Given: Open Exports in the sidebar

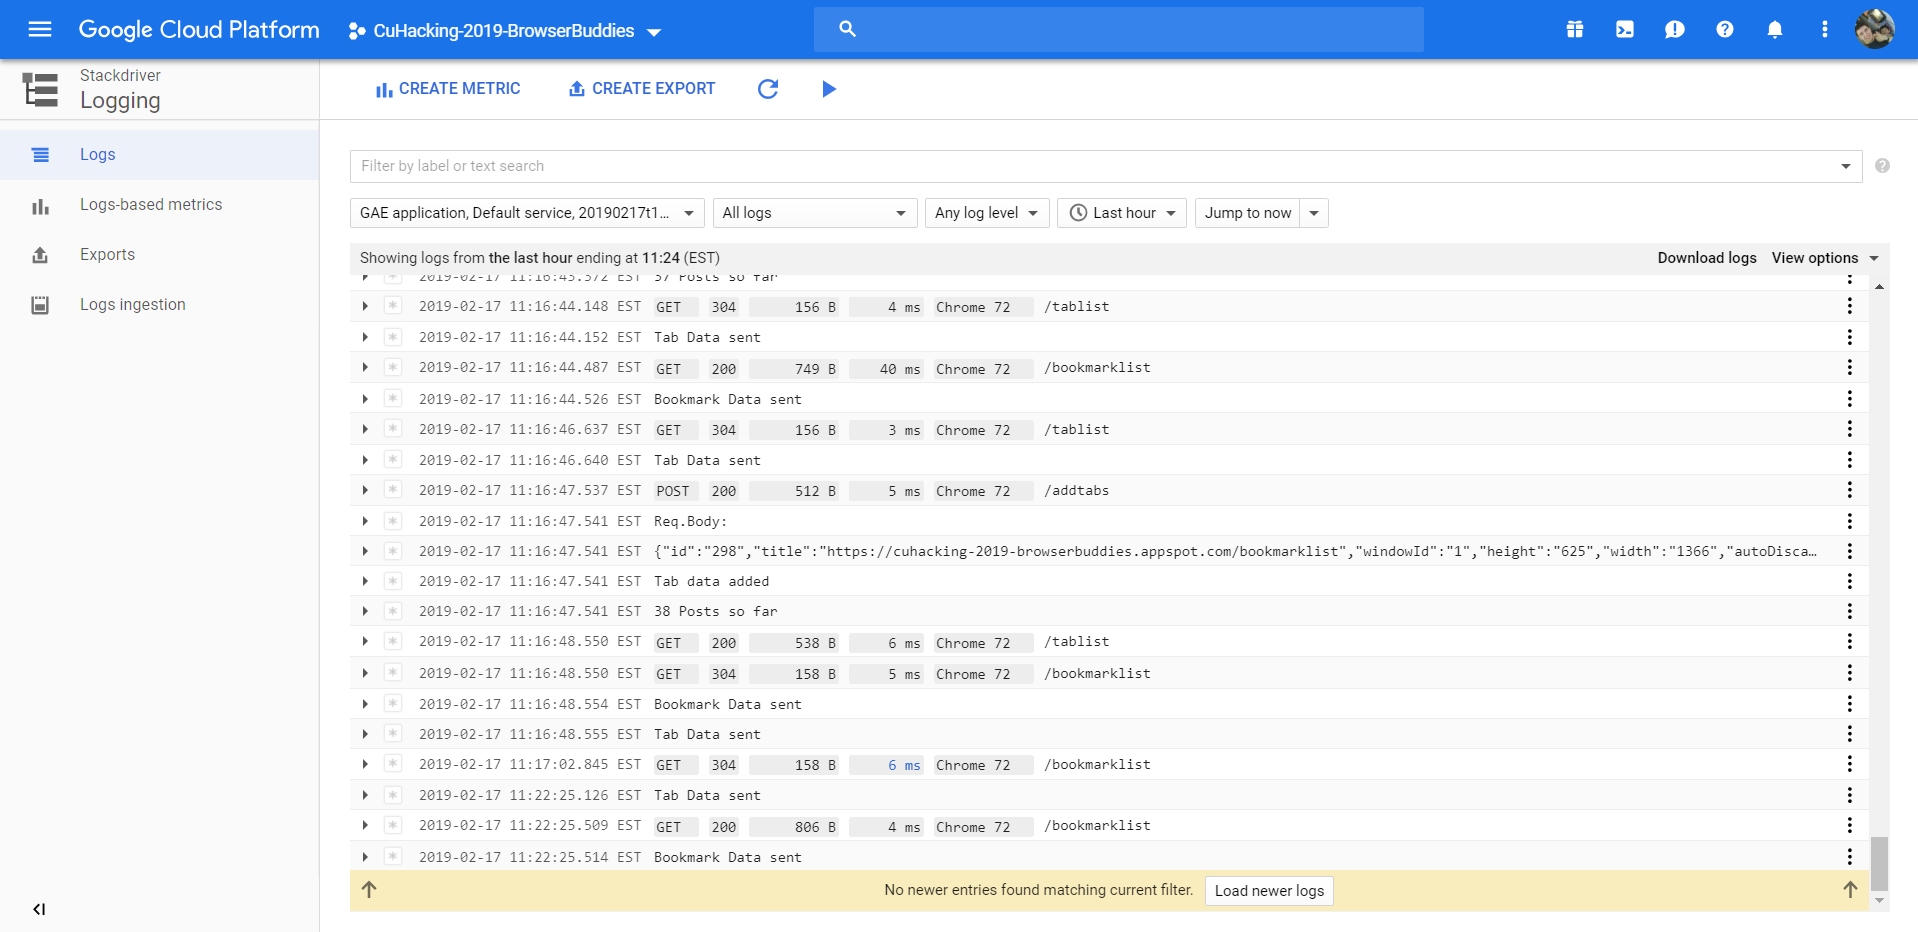Looking at the screenshot, I should 160,255.
